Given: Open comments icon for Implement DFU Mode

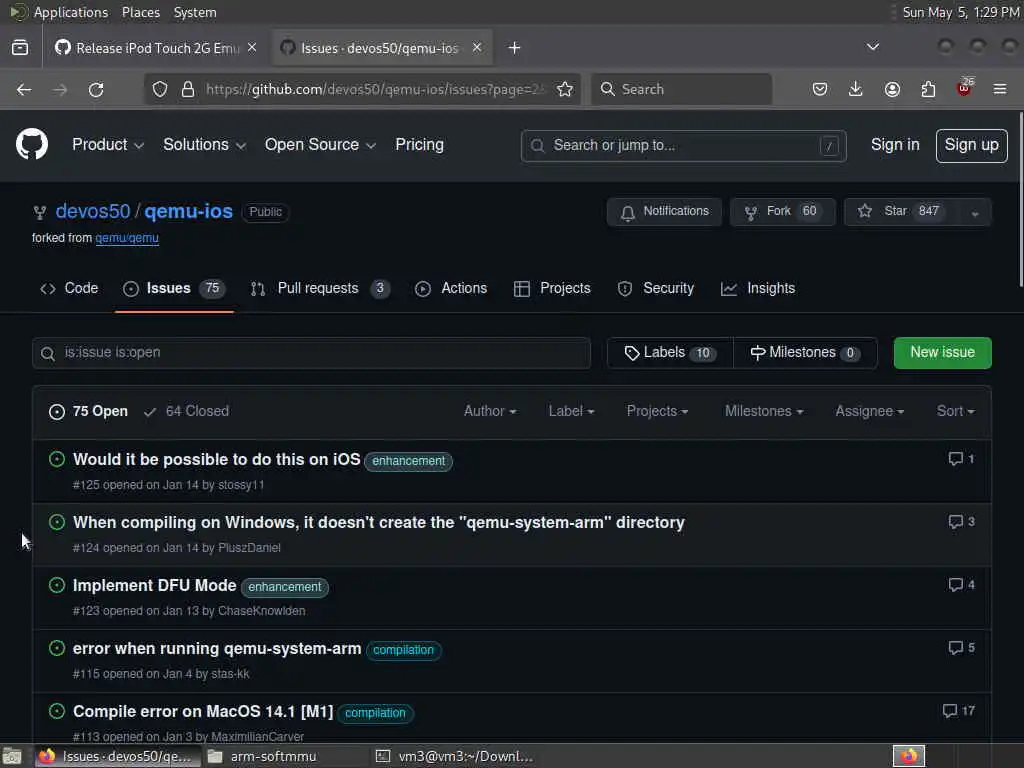Looking at the screenshot, I should tap(961, 585).
